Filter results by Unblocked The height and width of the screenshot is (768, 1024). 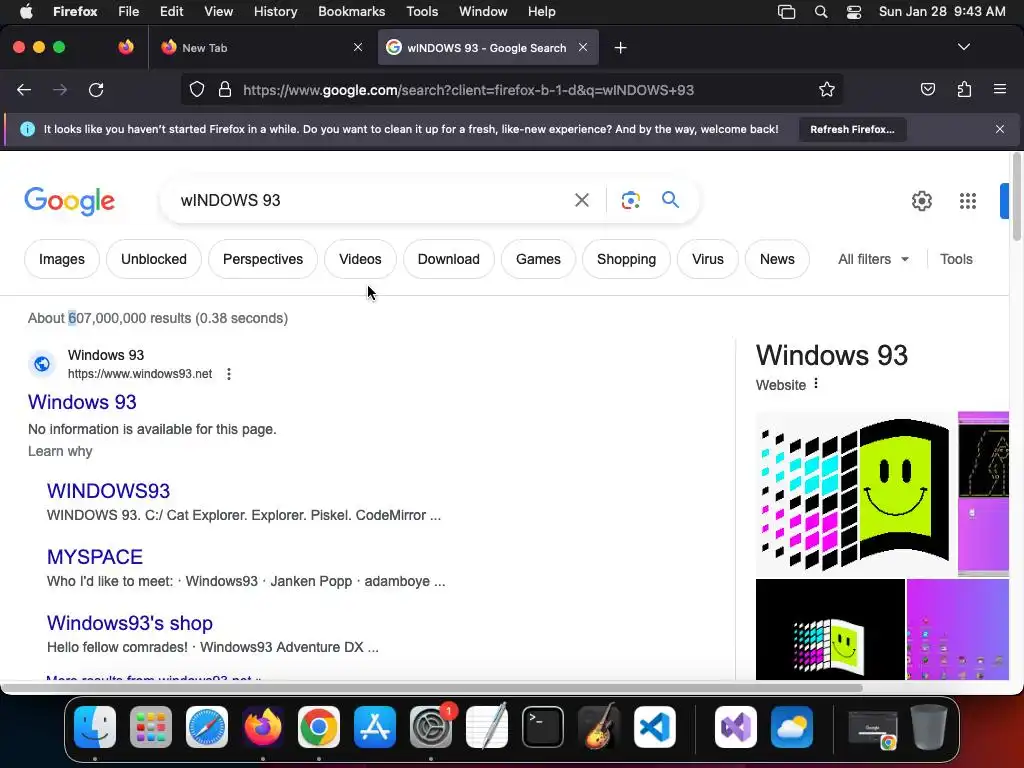(154, 259)
